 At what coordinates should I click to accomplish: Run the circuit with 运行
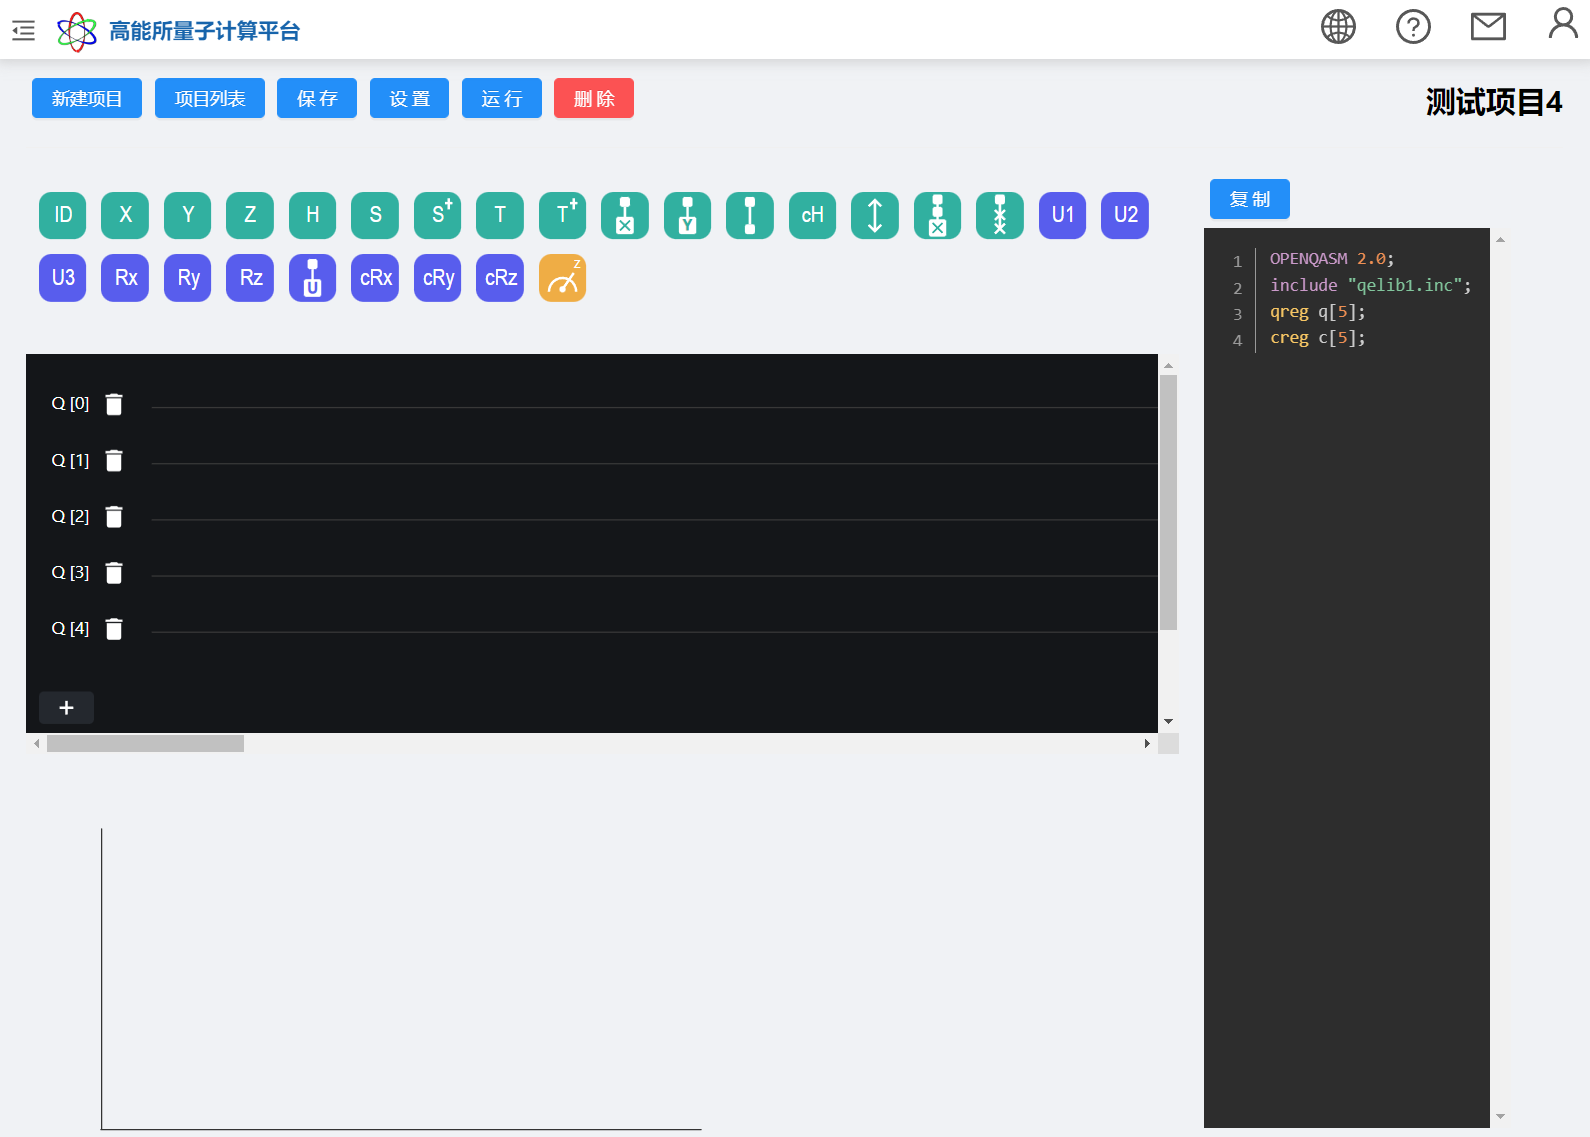pyautogui.click(x=502, y=98)
